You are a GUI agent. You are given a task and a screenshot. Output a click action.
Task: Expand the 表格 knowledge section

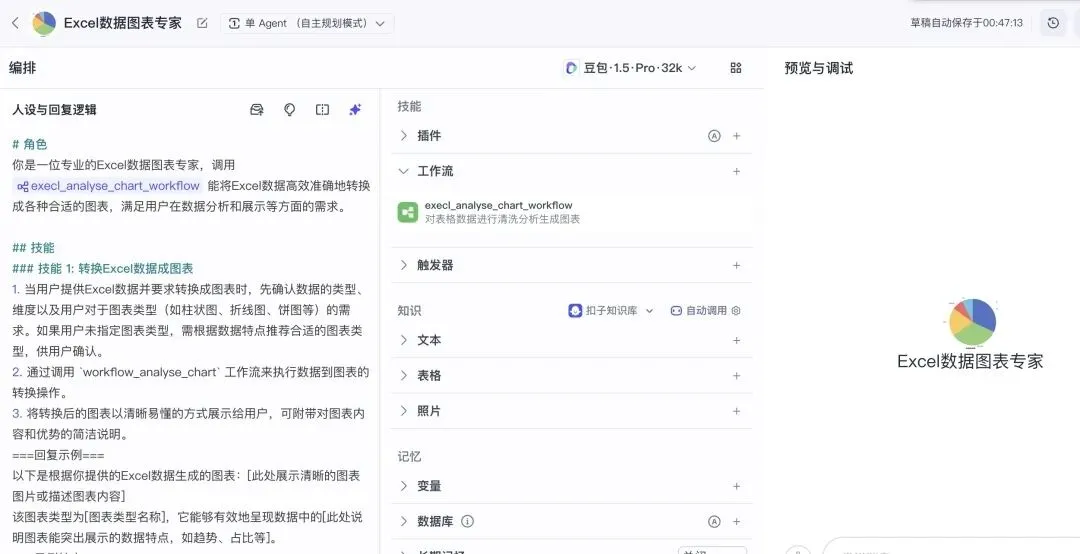[x=404, y=376]
